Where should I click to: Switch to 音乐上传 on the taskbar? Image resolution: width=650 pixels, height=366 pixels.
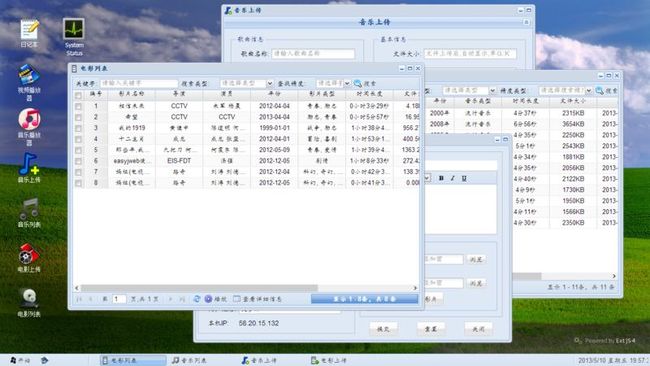pos(259,360)
